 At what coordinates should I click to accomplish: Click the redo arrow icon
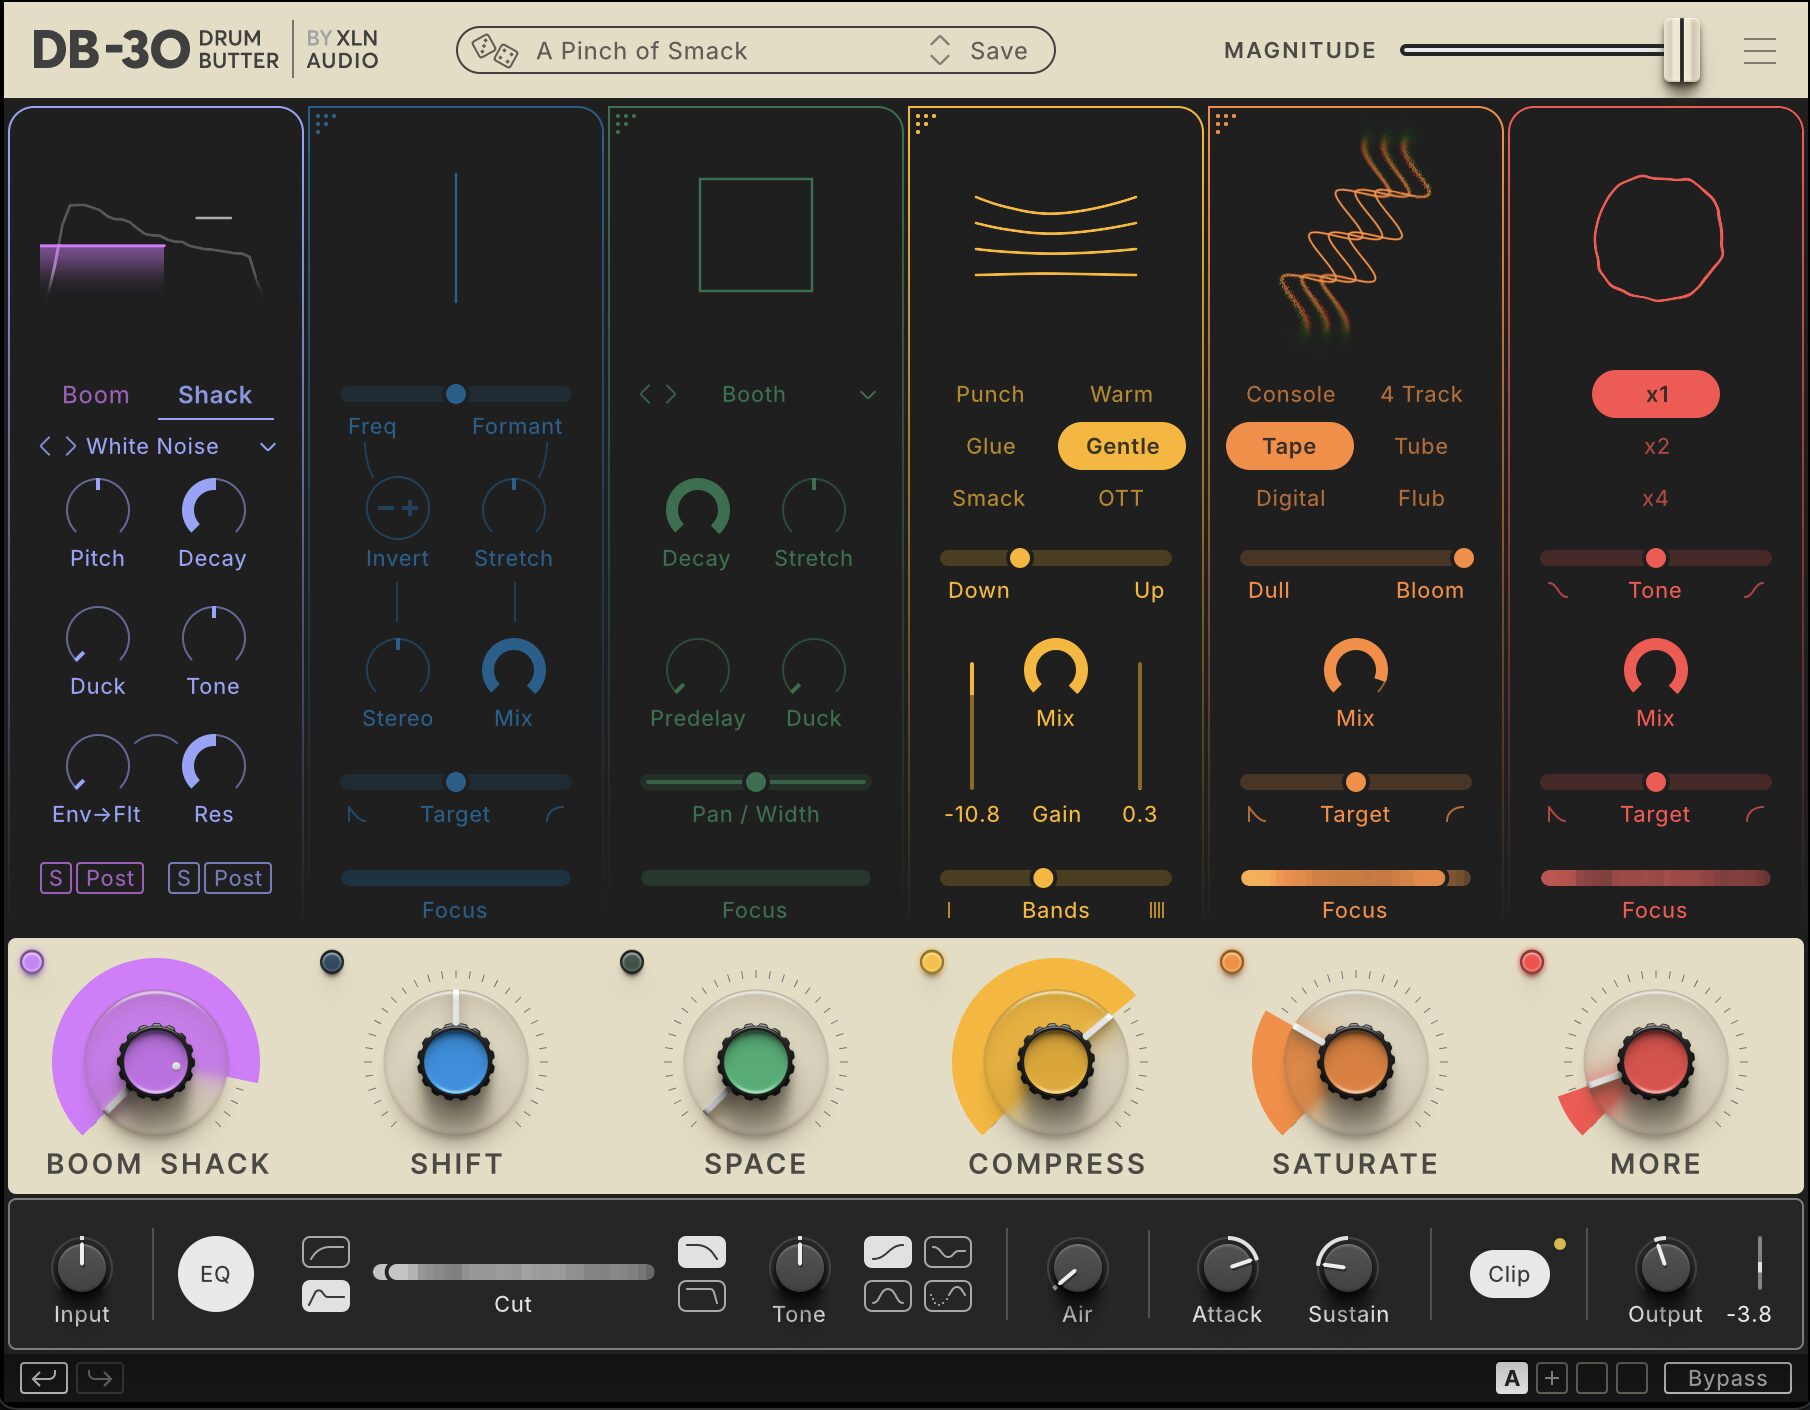[100, 1378]
